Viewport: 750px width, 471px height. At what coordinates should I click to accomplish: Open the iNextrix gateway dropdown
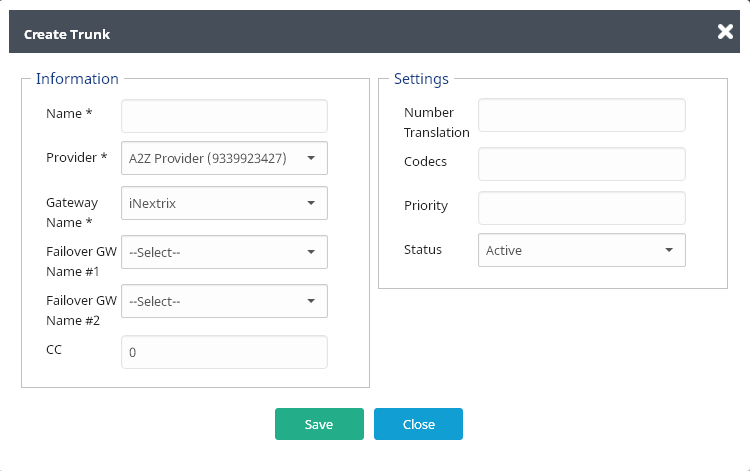pos(224,203)
